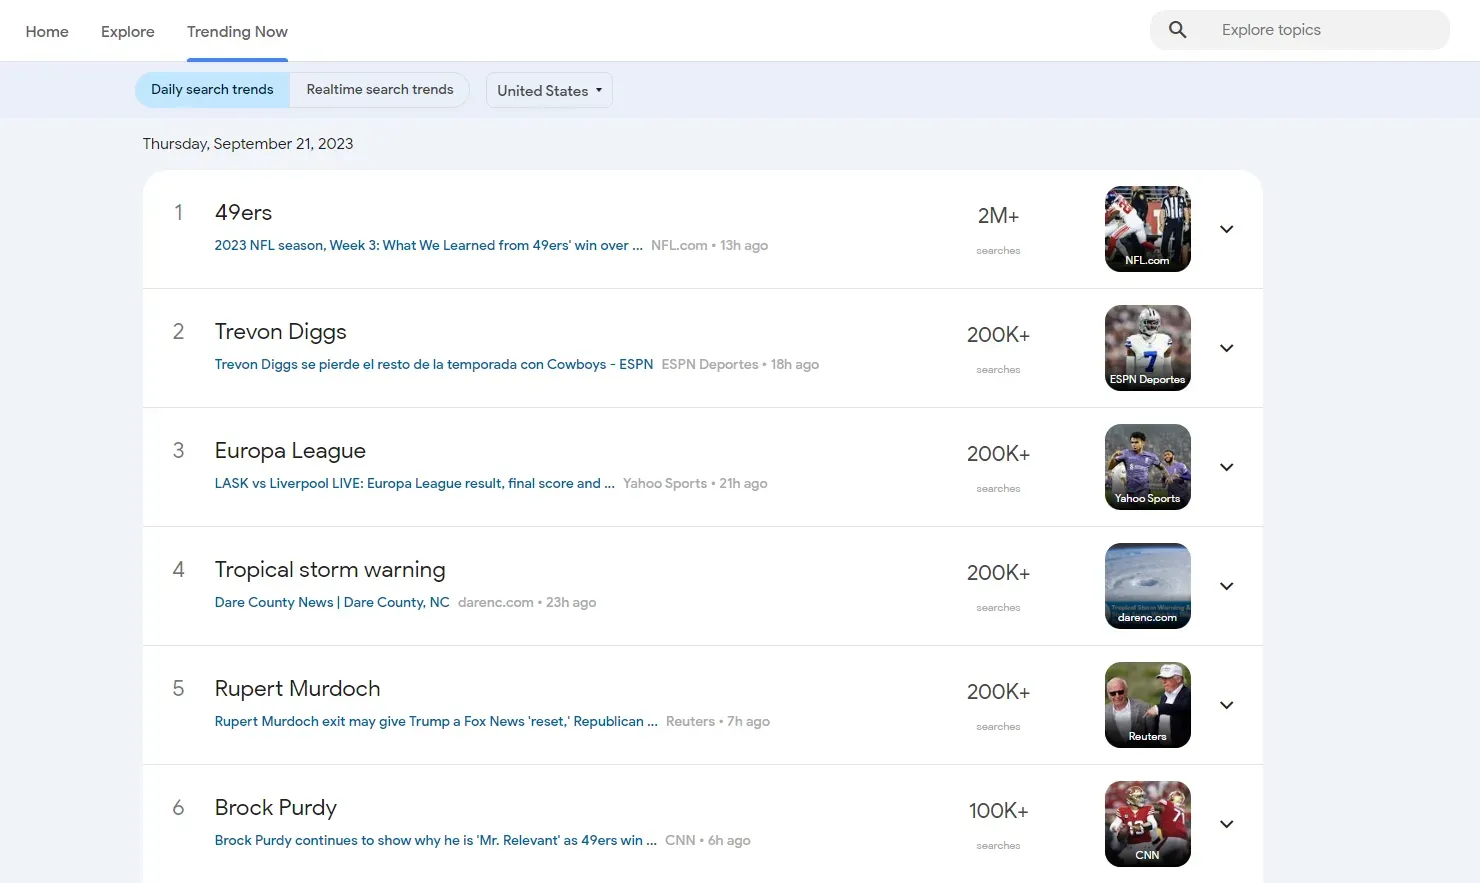Image resolution: width=1480 pixels, height=883 pixels.
Task: Open the Explore tab
Action: pyautogui.click(x=127, y=31)
